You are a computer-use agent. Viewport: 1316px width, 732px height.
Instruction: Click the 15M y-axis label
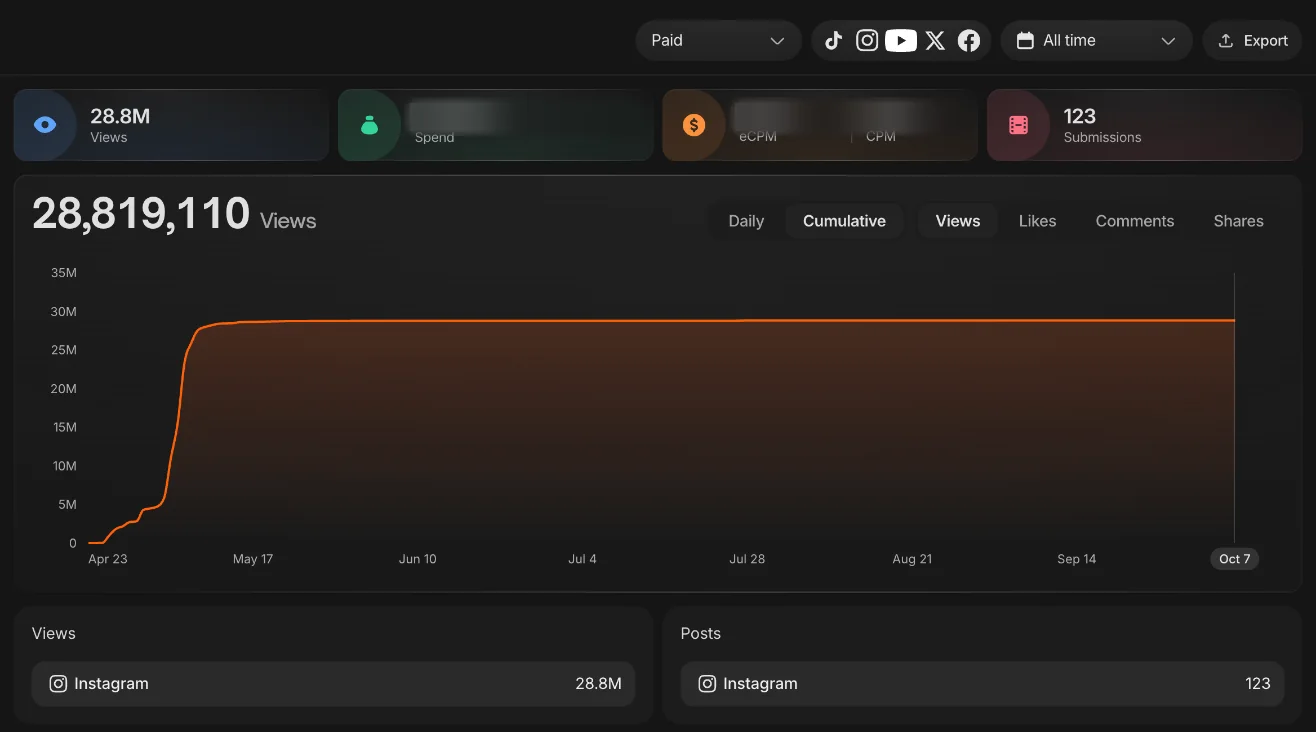[63, 427]
